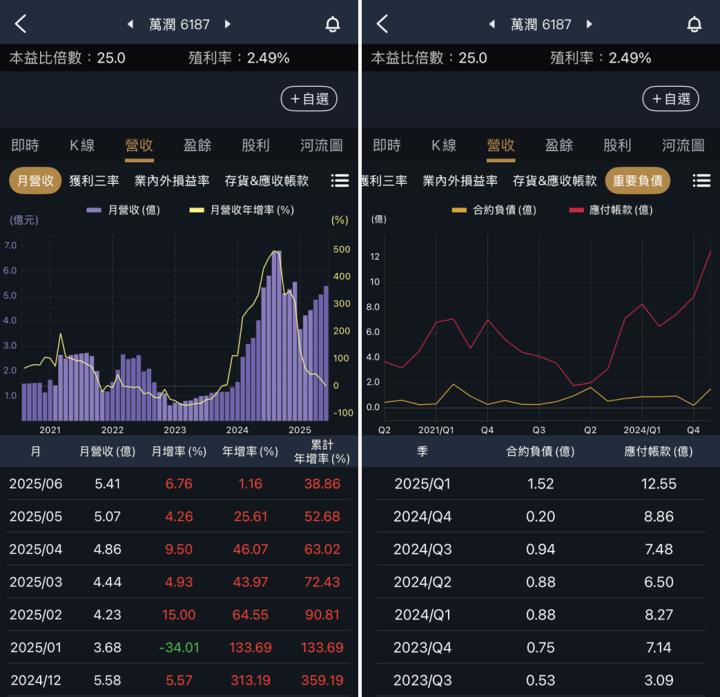Tap the back arrow on right screen
The width and height of the screenshot is (720, 697).
[x=382, y=24]
